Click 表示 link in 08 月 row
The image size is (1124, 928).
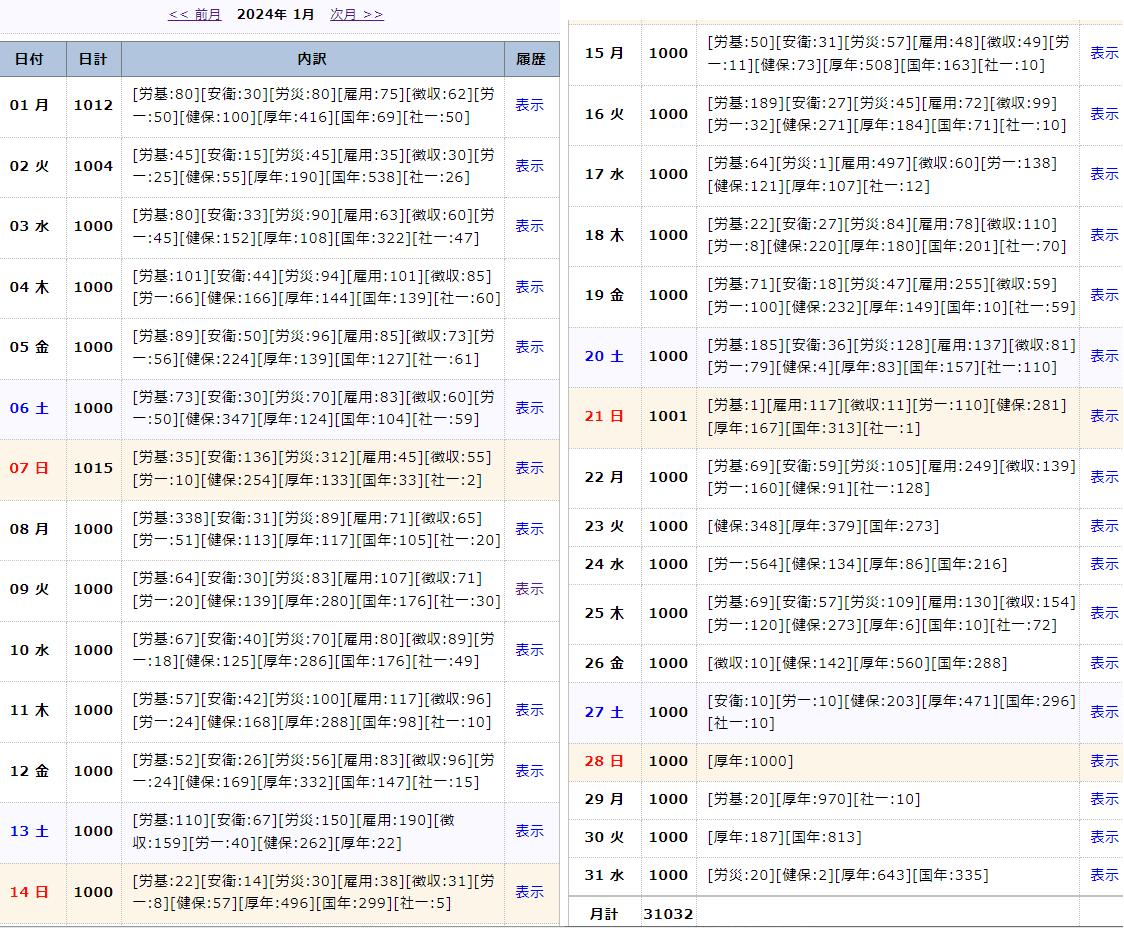529,530
